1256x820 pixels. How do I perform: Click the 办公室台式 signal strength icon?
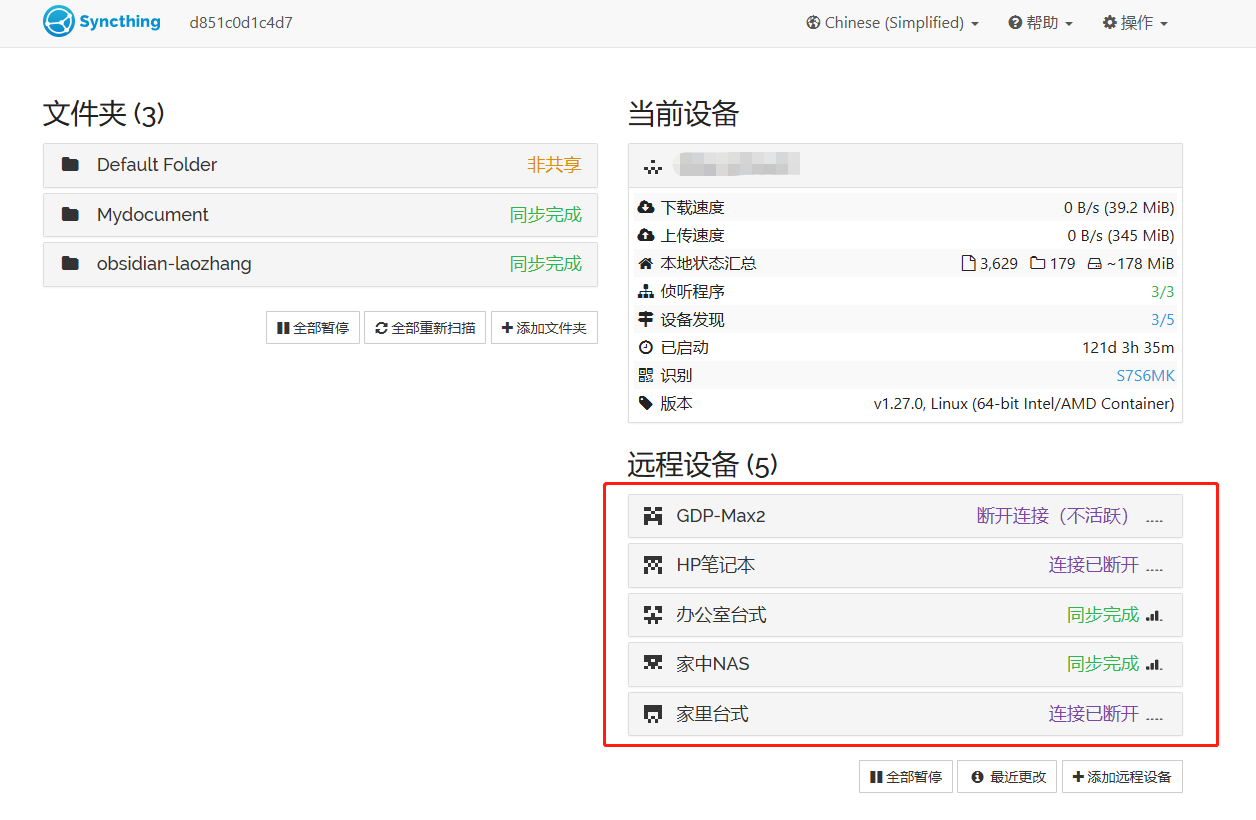1154,615
